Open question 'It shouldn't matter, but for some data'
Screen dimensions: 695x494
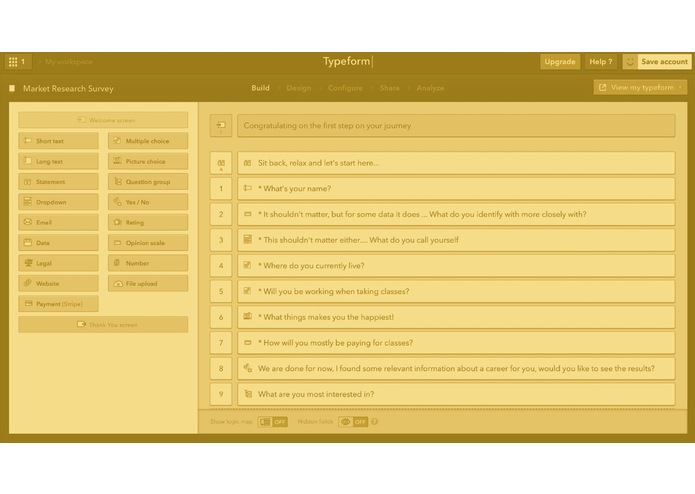[456, 214]
